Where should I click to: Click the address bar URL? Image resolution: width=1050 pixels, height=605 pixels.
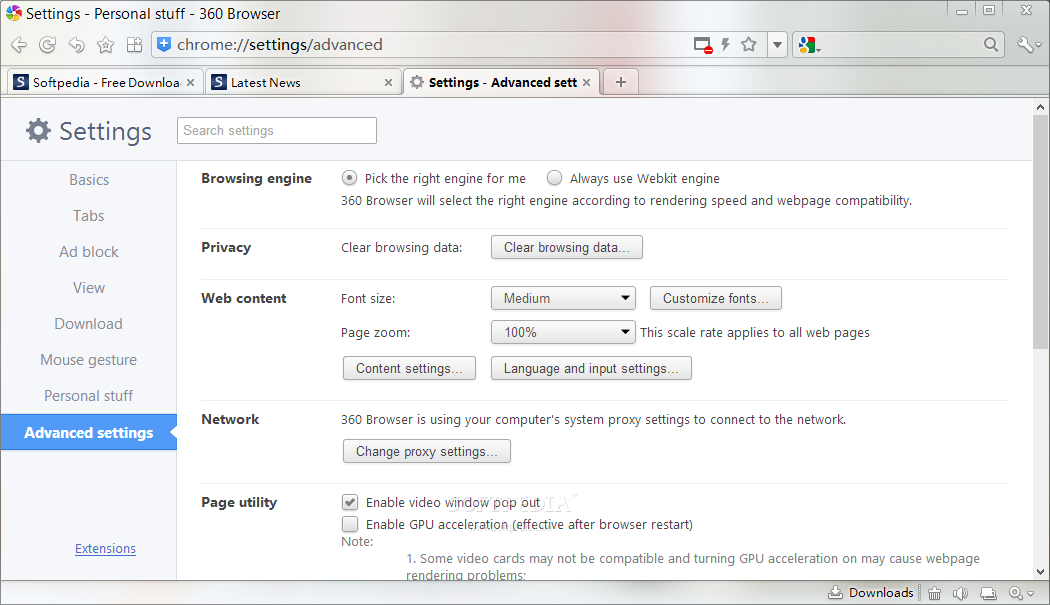click(280, 45)
